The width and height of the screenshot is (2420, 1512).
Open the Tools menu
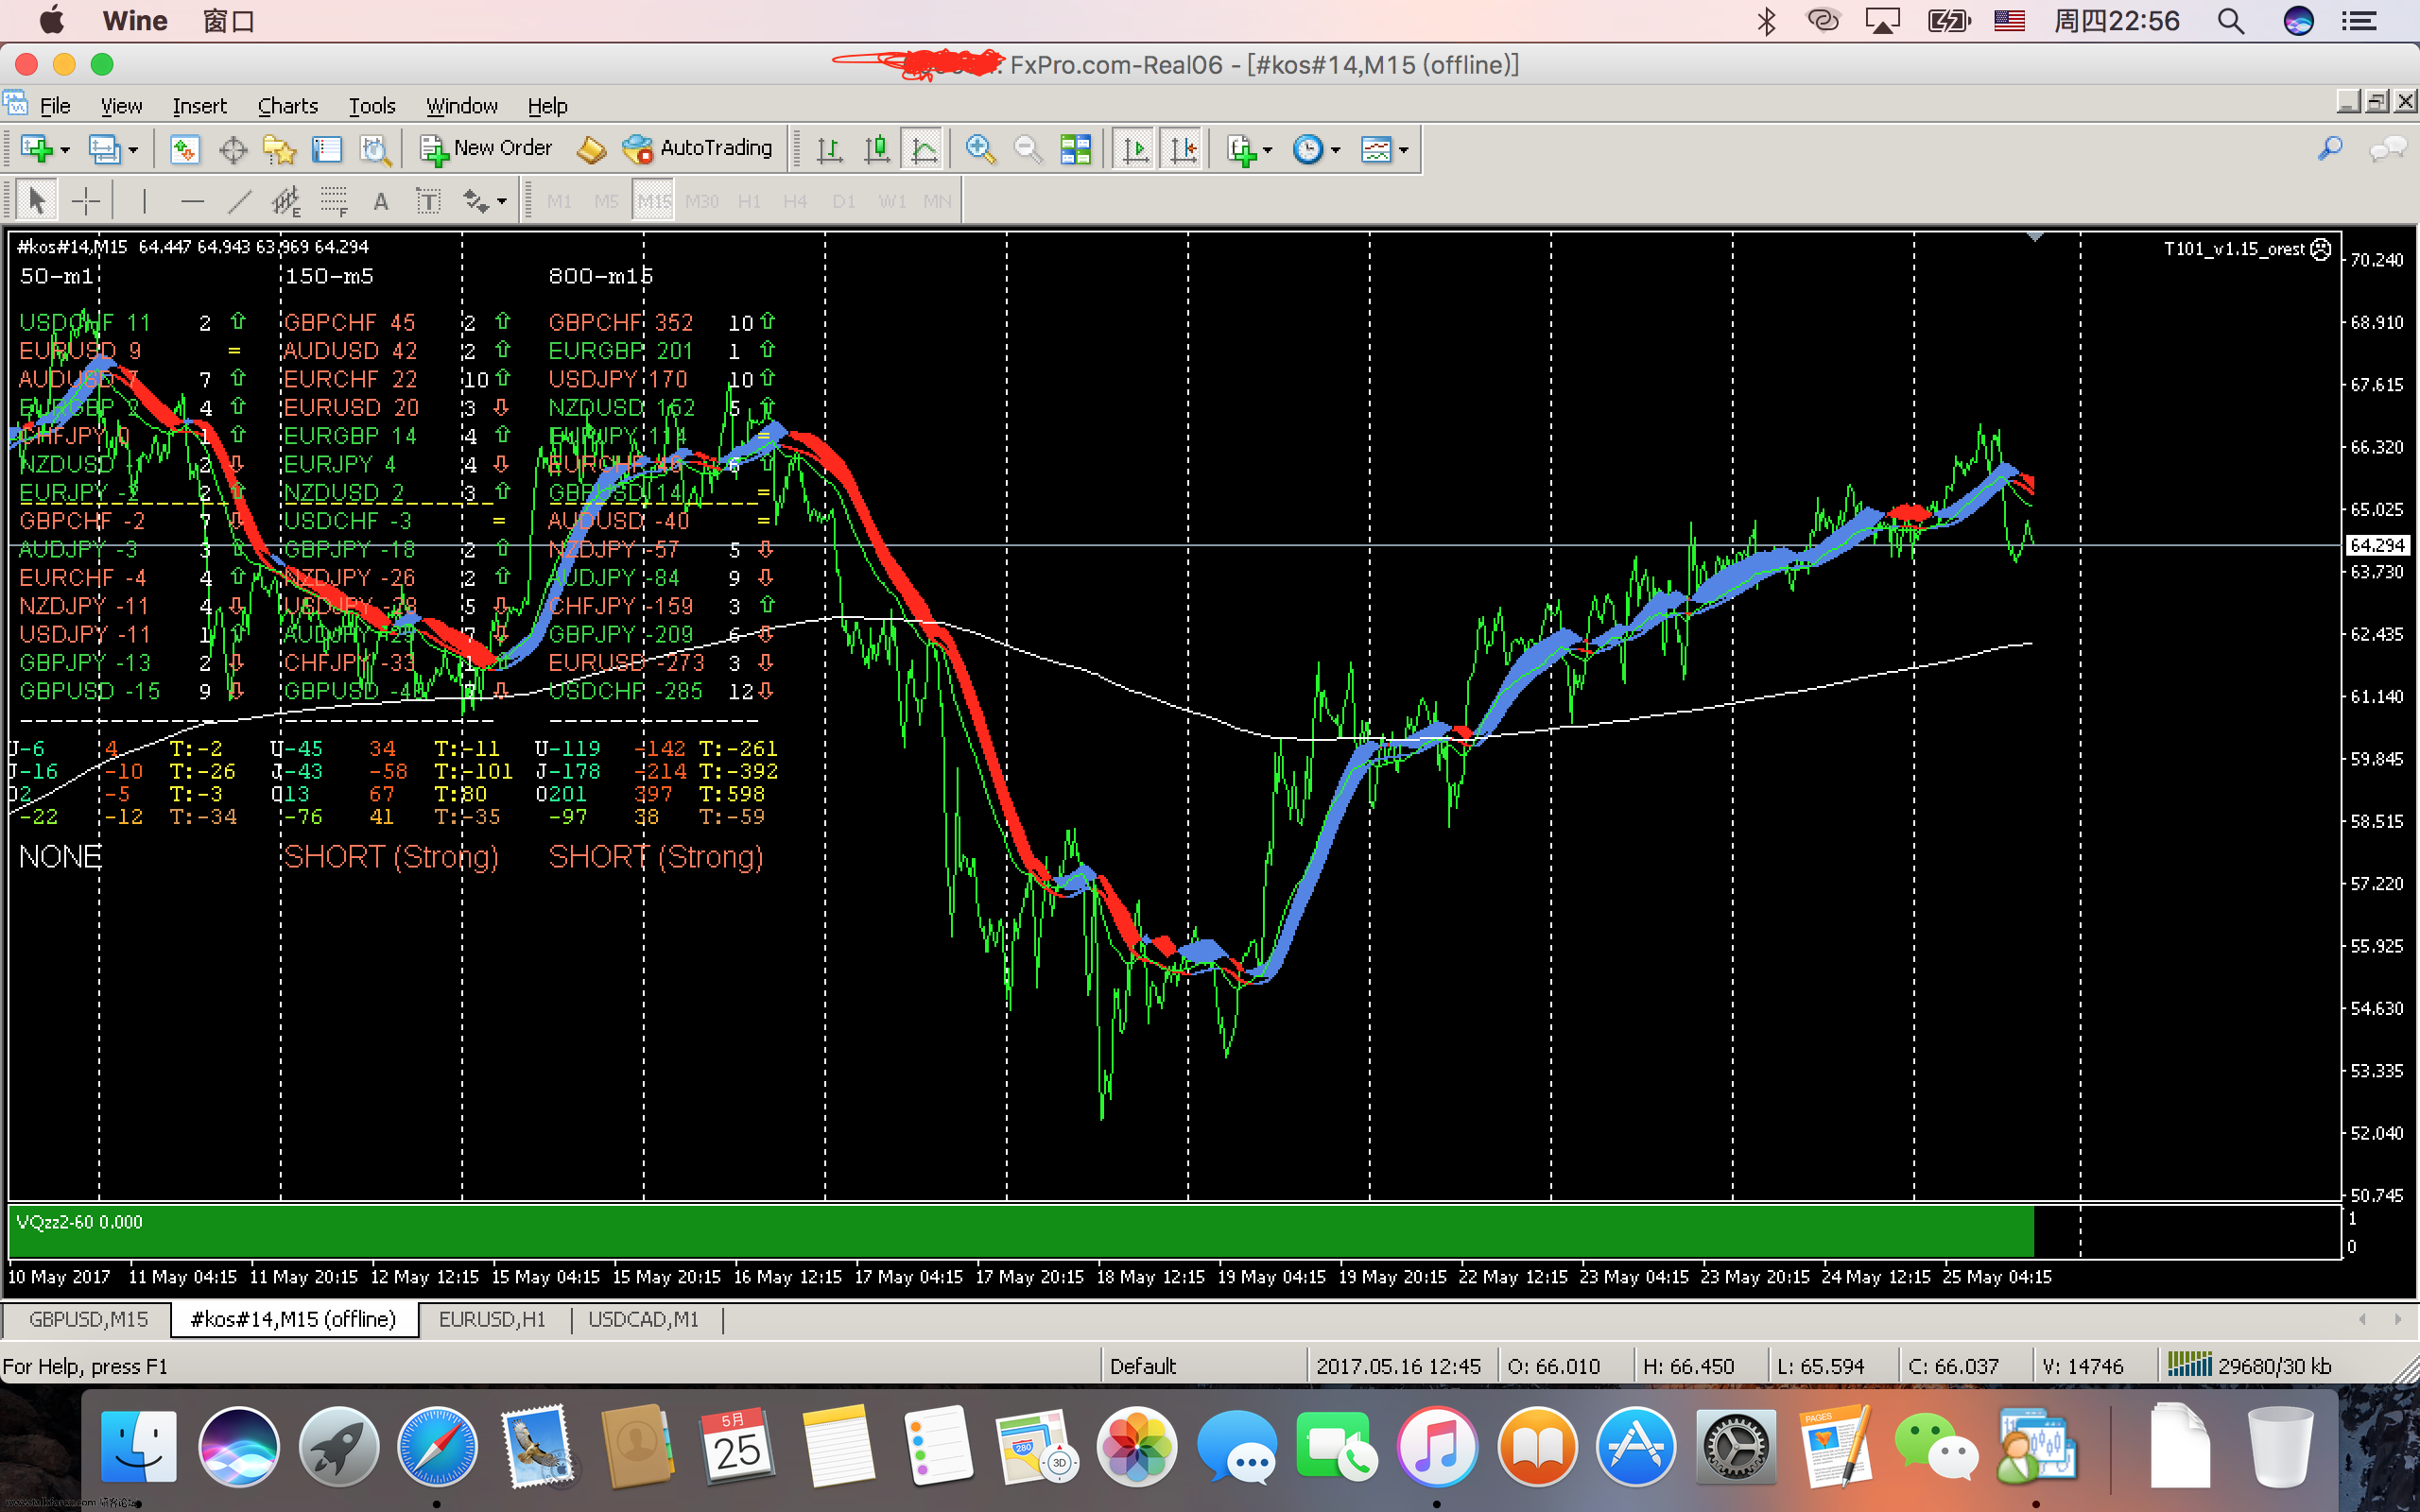click(x=372, y=105)
